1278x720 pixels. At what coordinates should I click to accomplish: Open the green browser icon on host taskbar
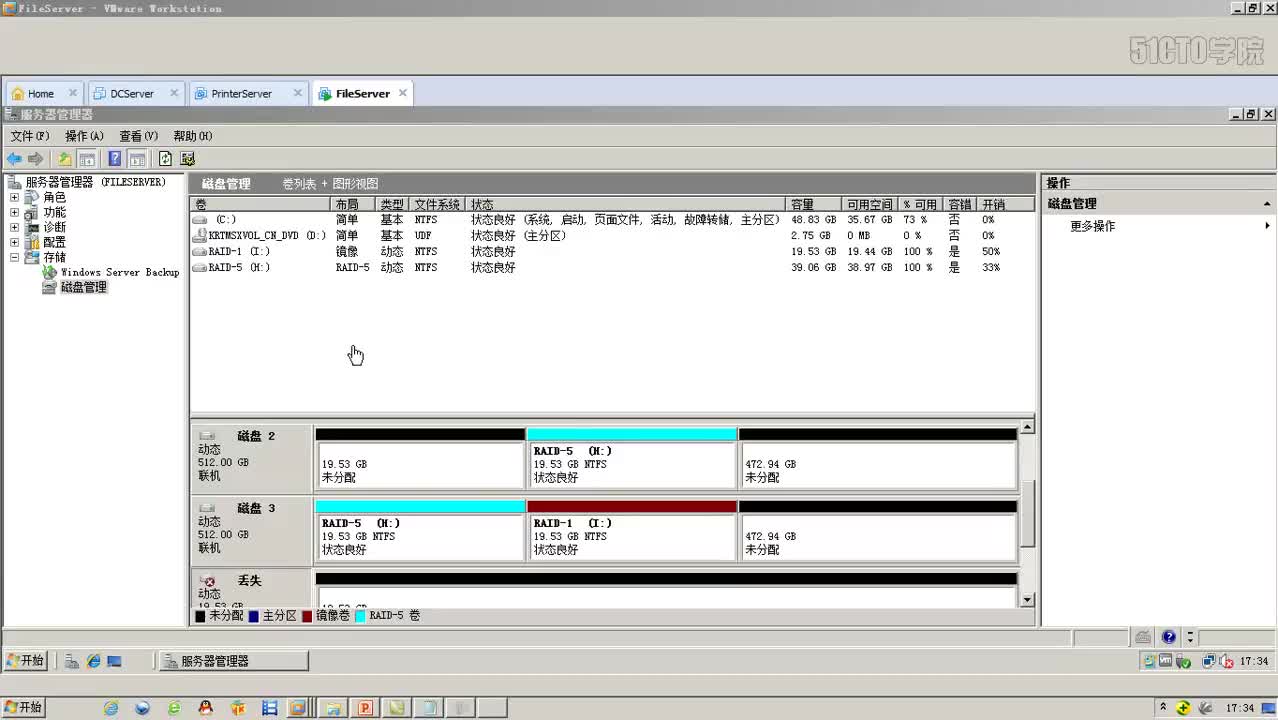click(x=174, y=708)
